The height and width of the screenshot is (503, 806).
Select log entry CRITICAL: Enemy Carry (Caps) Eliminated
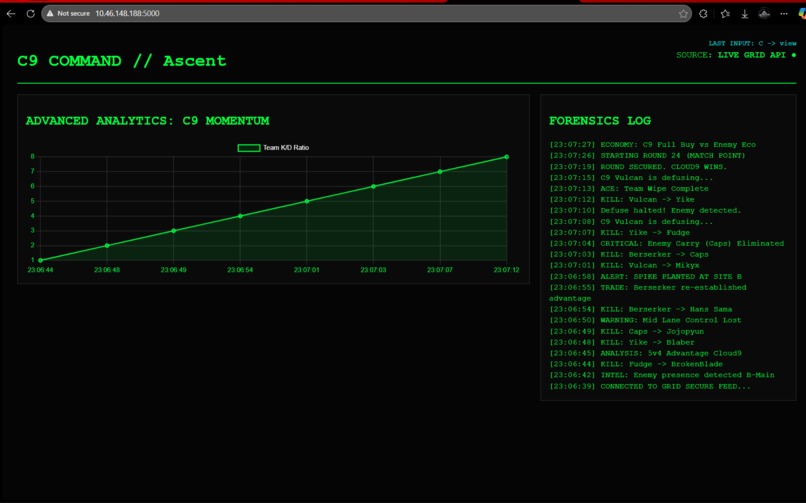667,244
